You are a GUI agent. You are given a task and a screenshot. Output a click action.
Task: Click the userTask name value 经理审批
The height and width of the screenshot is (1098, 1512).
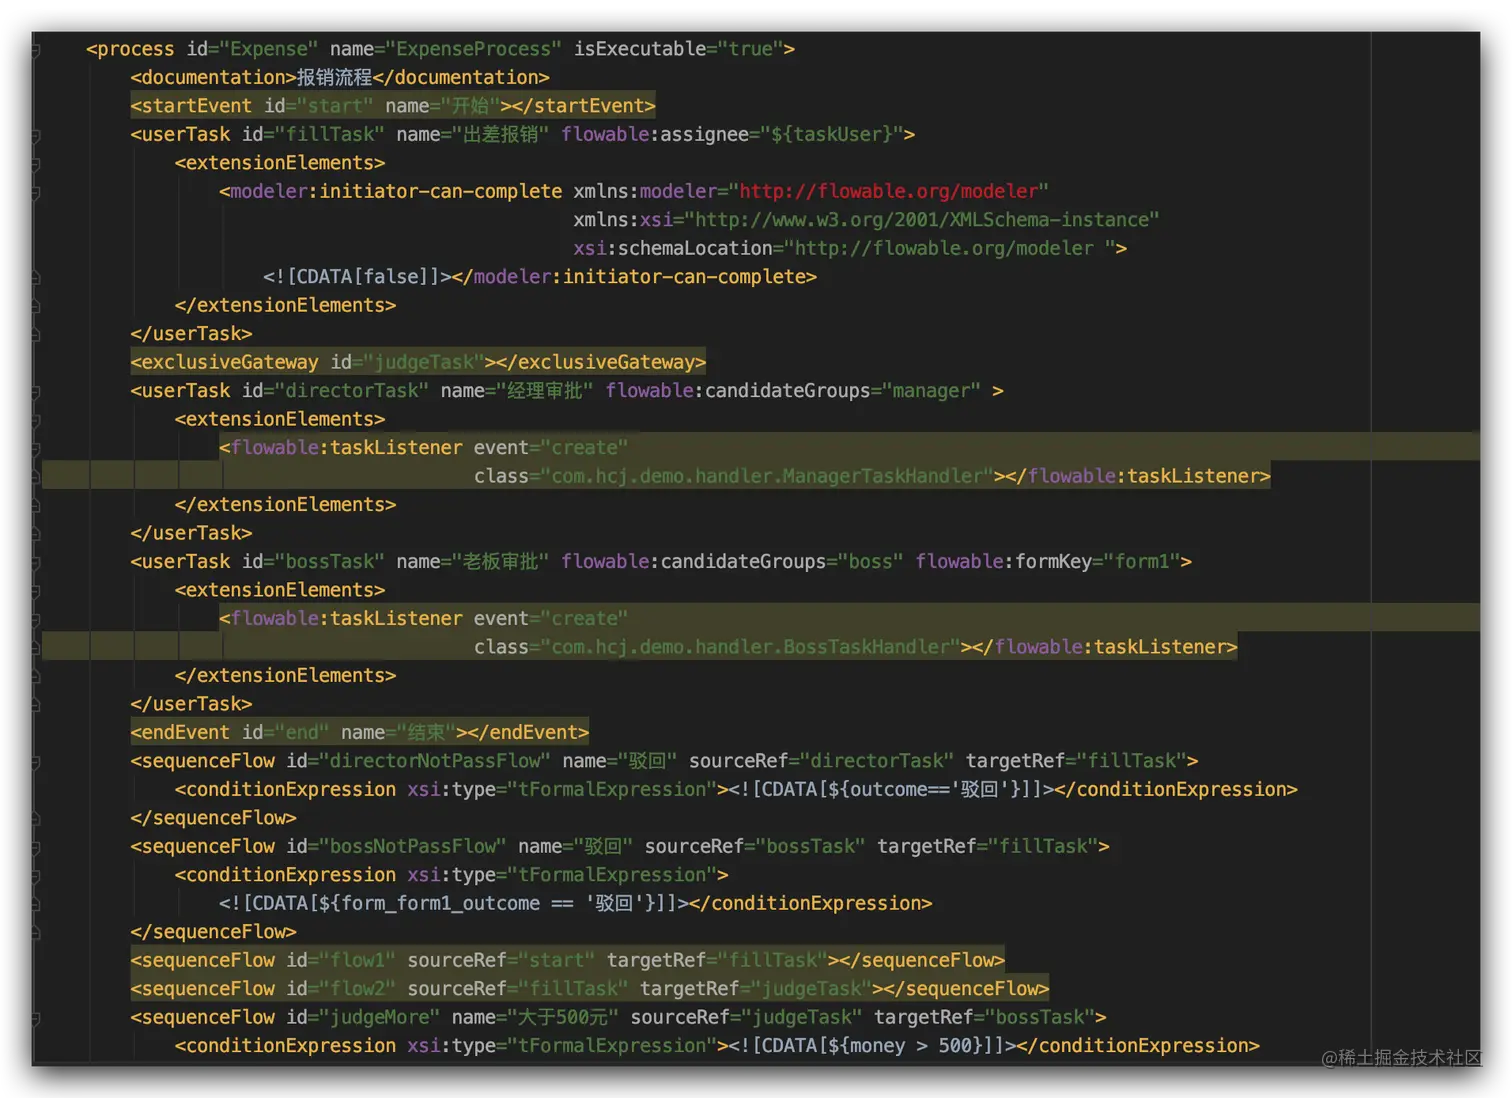coord(545,391)
